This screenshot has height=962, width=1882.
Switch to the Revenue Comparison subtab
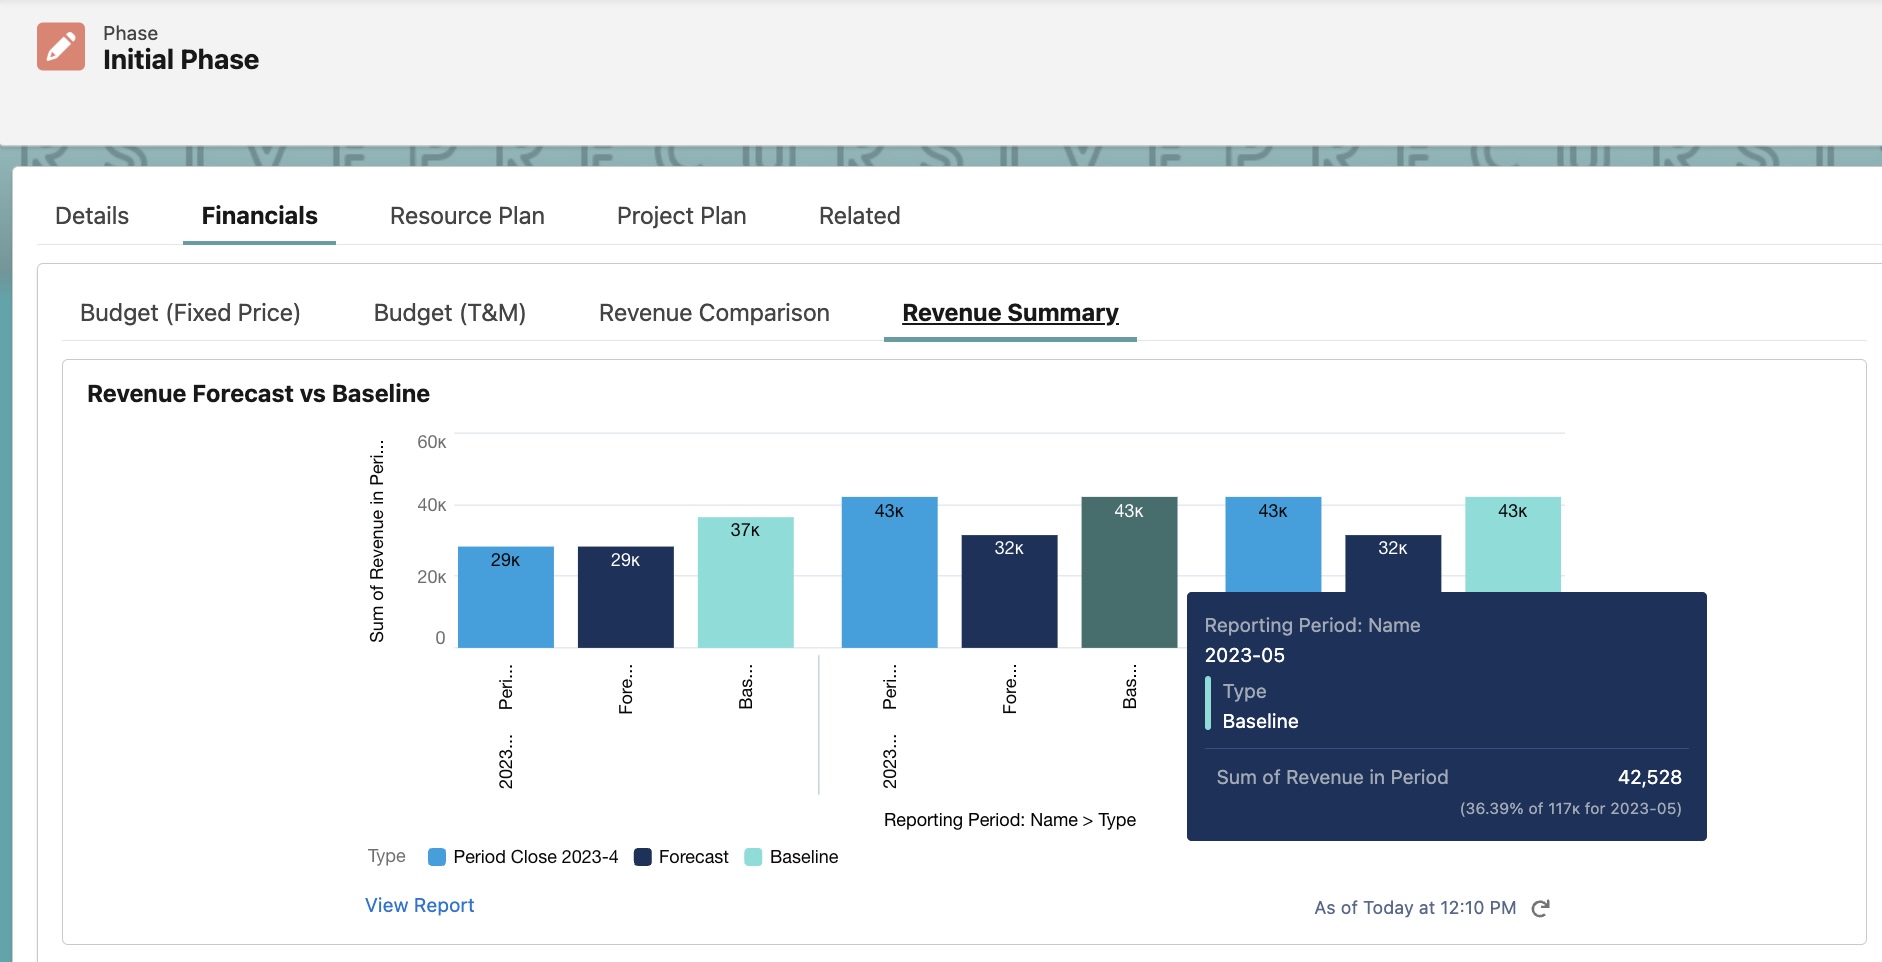[713, 312]
